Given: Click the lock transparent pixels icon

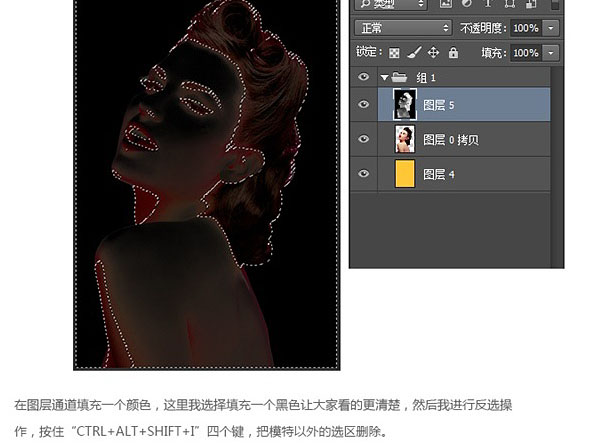Looking at the screenshot, I should pos(394,53).
